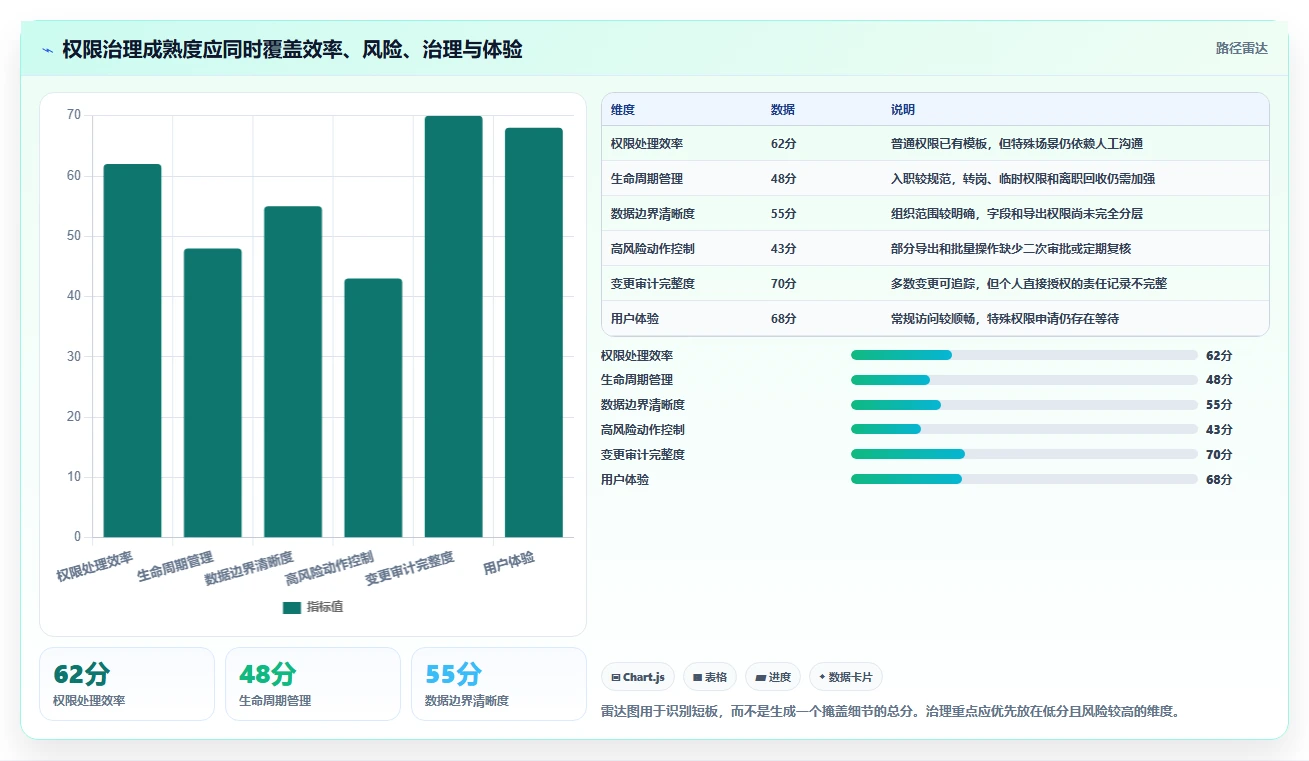Click the footnote text starting with 雷达图用于
The height and width of the screenshot is (761, 1309).
click(x=891, y=712)
